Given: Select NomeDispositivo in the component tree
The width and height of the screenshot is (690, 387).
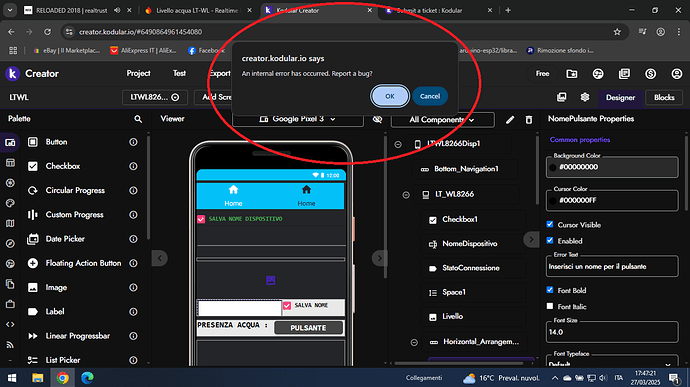Looking at the screenshot, I should [469, 243].
